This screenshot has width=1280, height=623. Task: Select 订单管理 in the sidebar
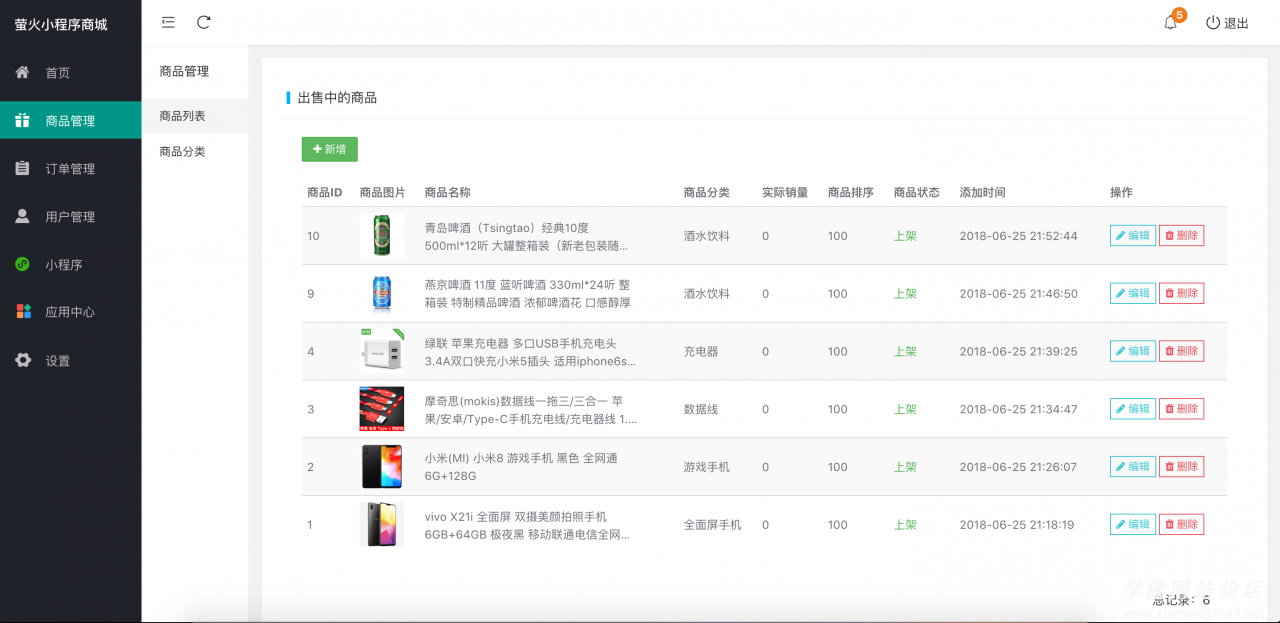tap(63, 168)
